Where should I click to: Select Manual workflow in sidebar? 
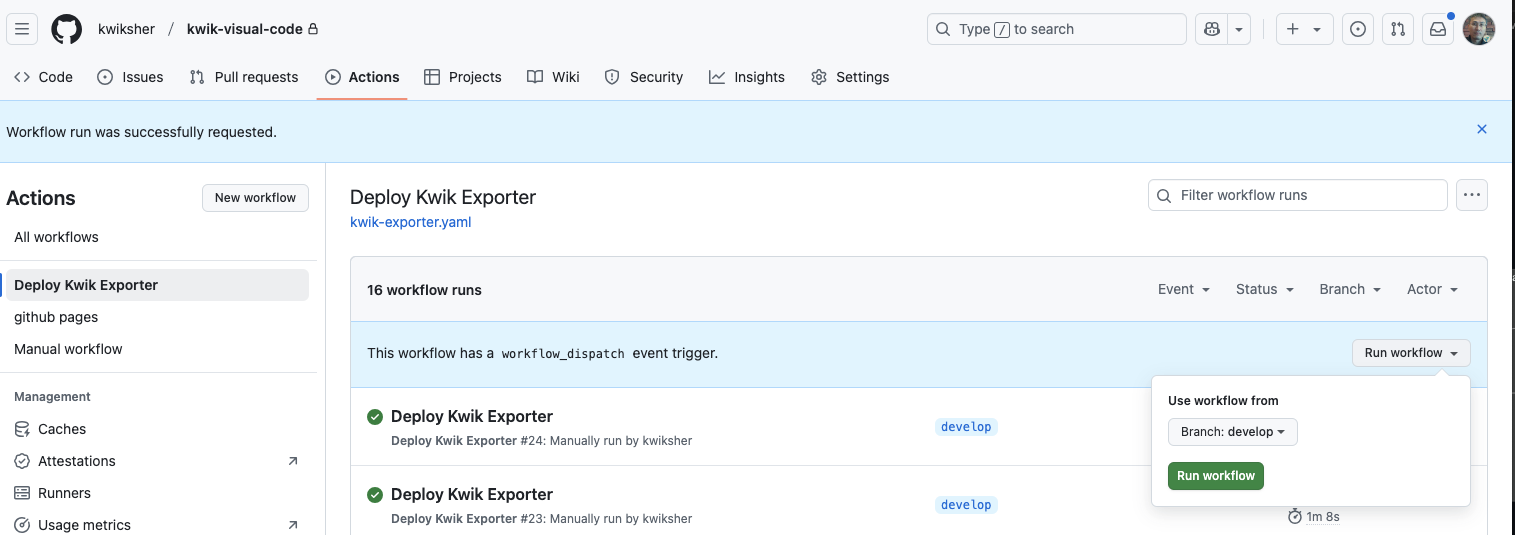(157, 349)
